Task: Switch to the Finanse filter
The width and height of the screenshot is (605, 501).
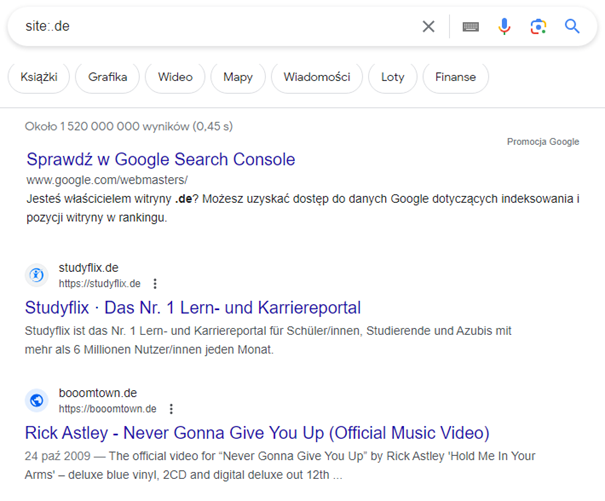Action: pyautogui.click(x=456, y=77)
